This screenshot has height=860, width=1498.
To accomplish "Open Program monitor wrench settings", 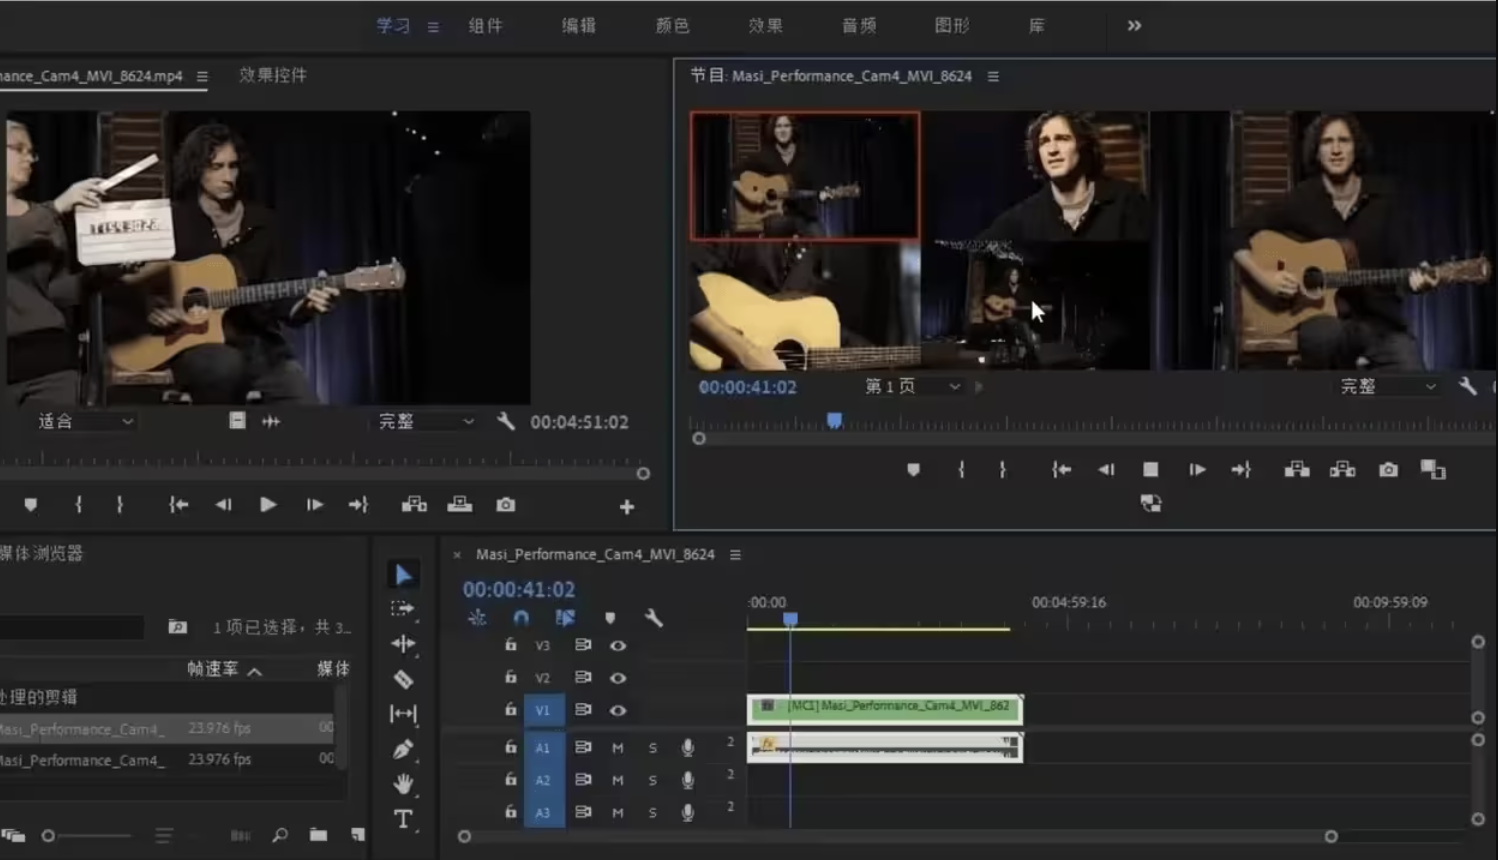I will [1467, 386].
